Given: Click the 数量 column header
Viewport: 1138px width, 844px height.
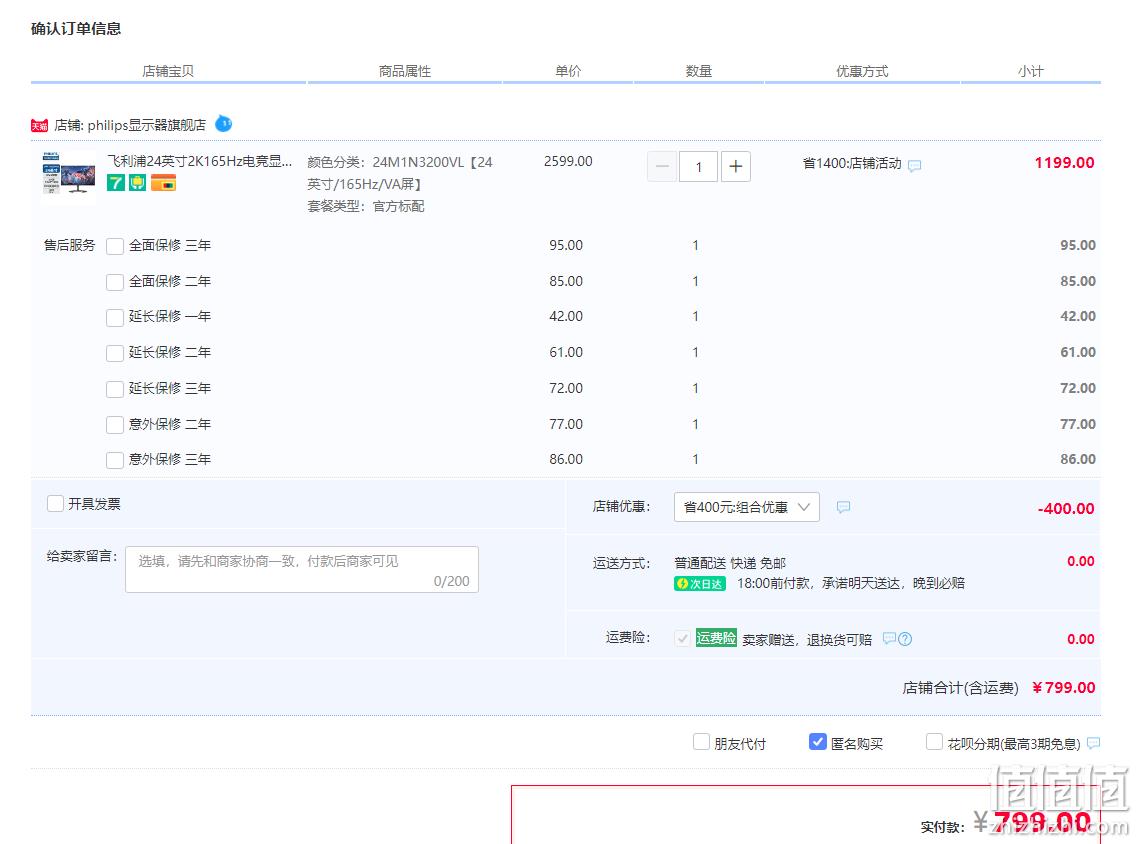Looking at the screenshot, I should pos(698,71).
